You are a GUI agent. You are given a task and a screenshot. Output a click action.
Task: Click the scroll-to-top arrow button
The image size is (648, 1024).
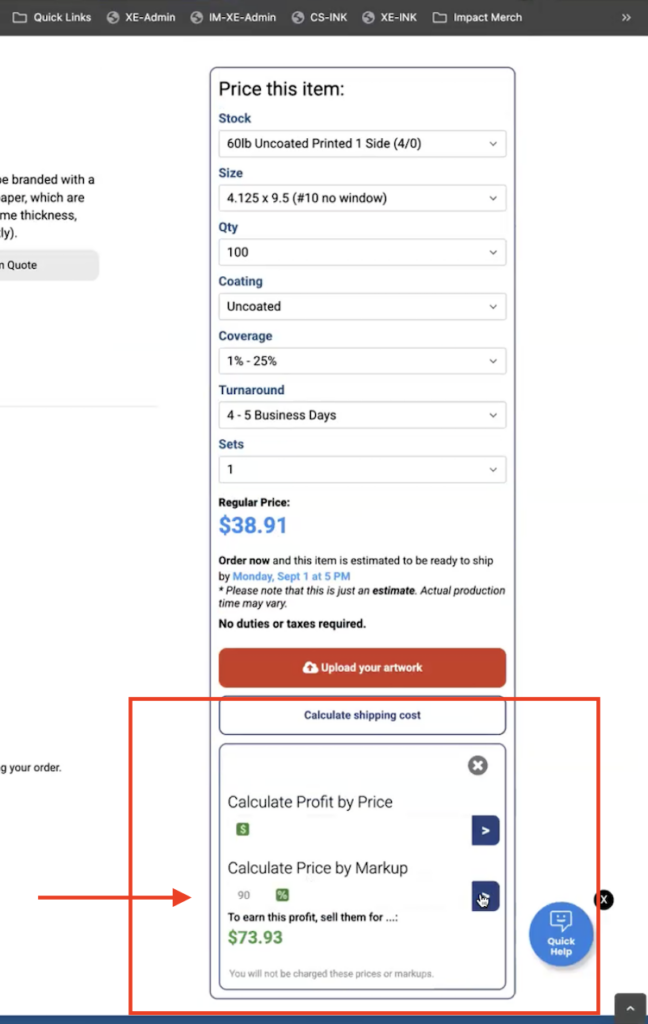click(630, 1007)
